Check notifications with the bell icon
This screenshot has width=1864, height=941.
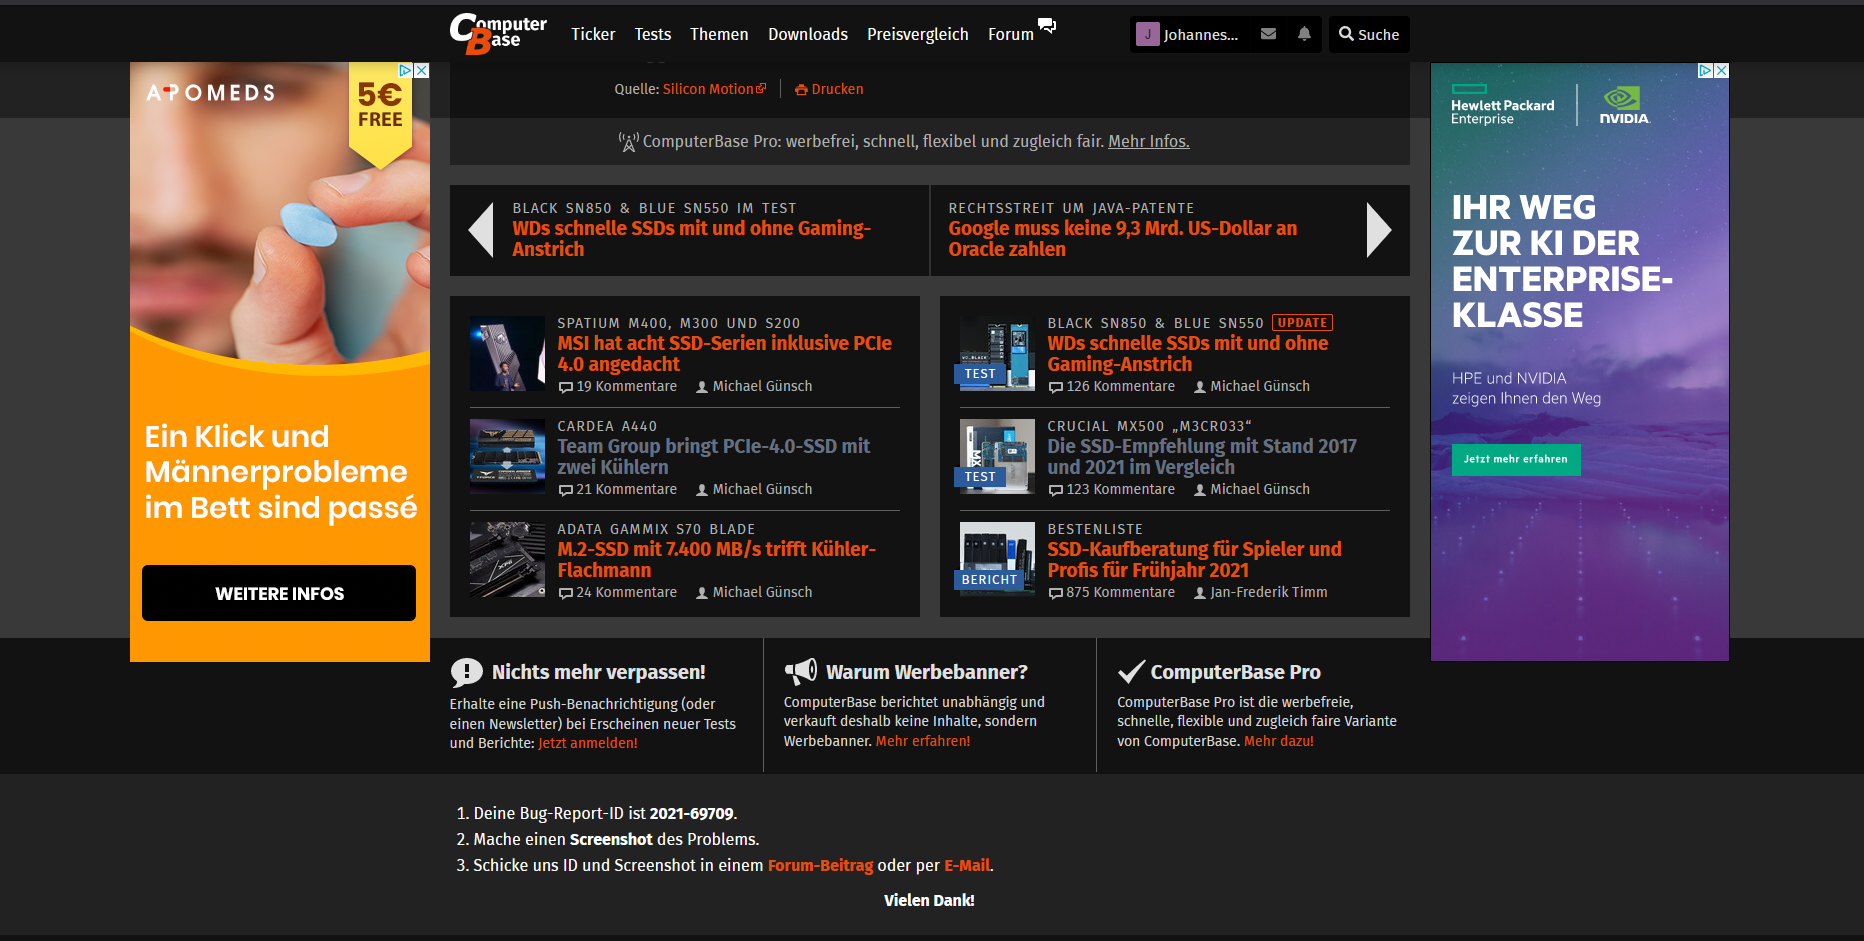1303,33
